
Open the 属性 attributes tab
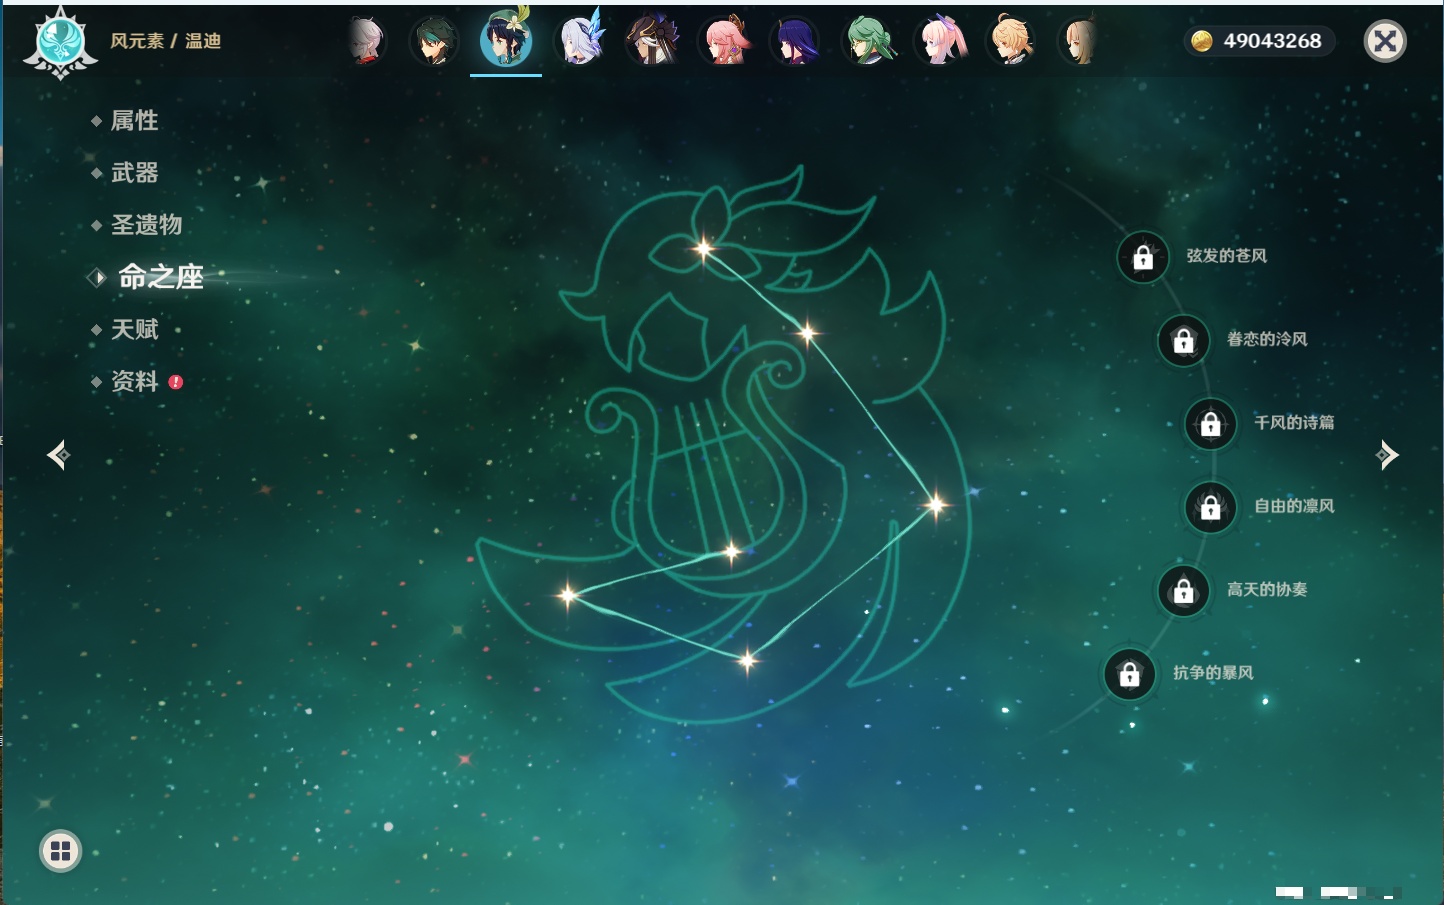134,121
